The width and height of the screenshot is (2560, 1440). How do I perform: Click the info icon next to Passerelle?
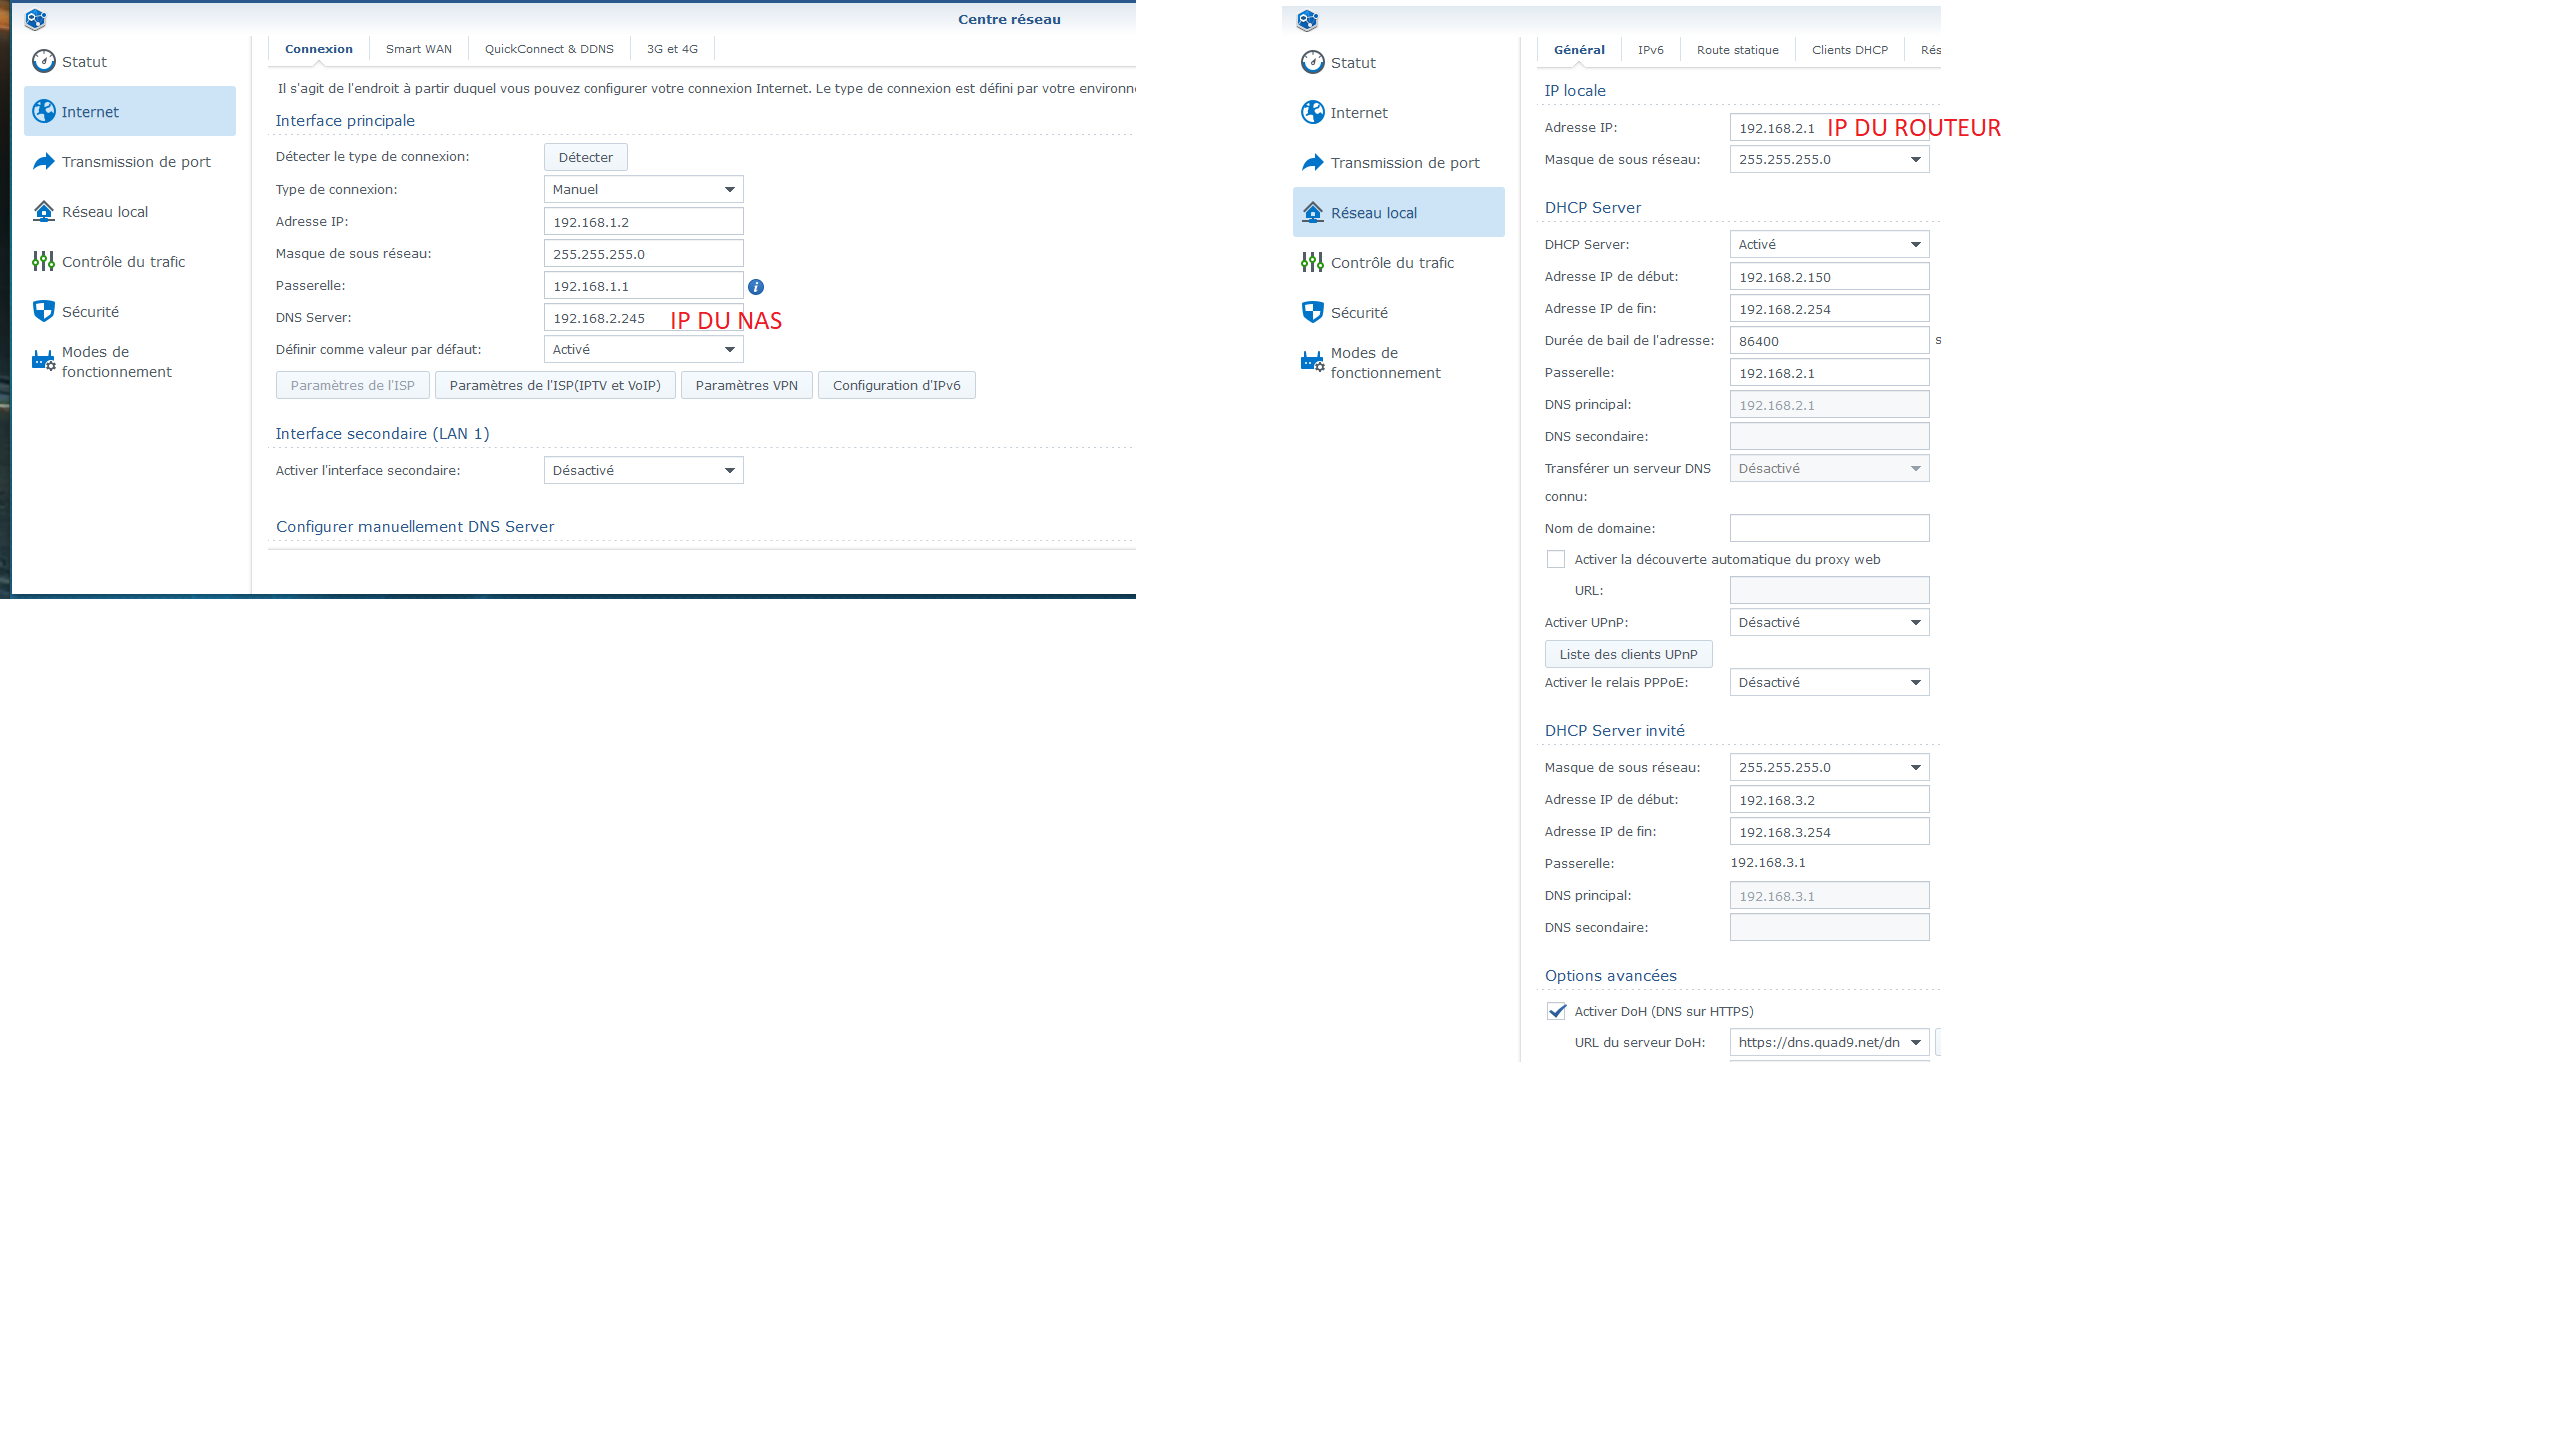[756, 287]
